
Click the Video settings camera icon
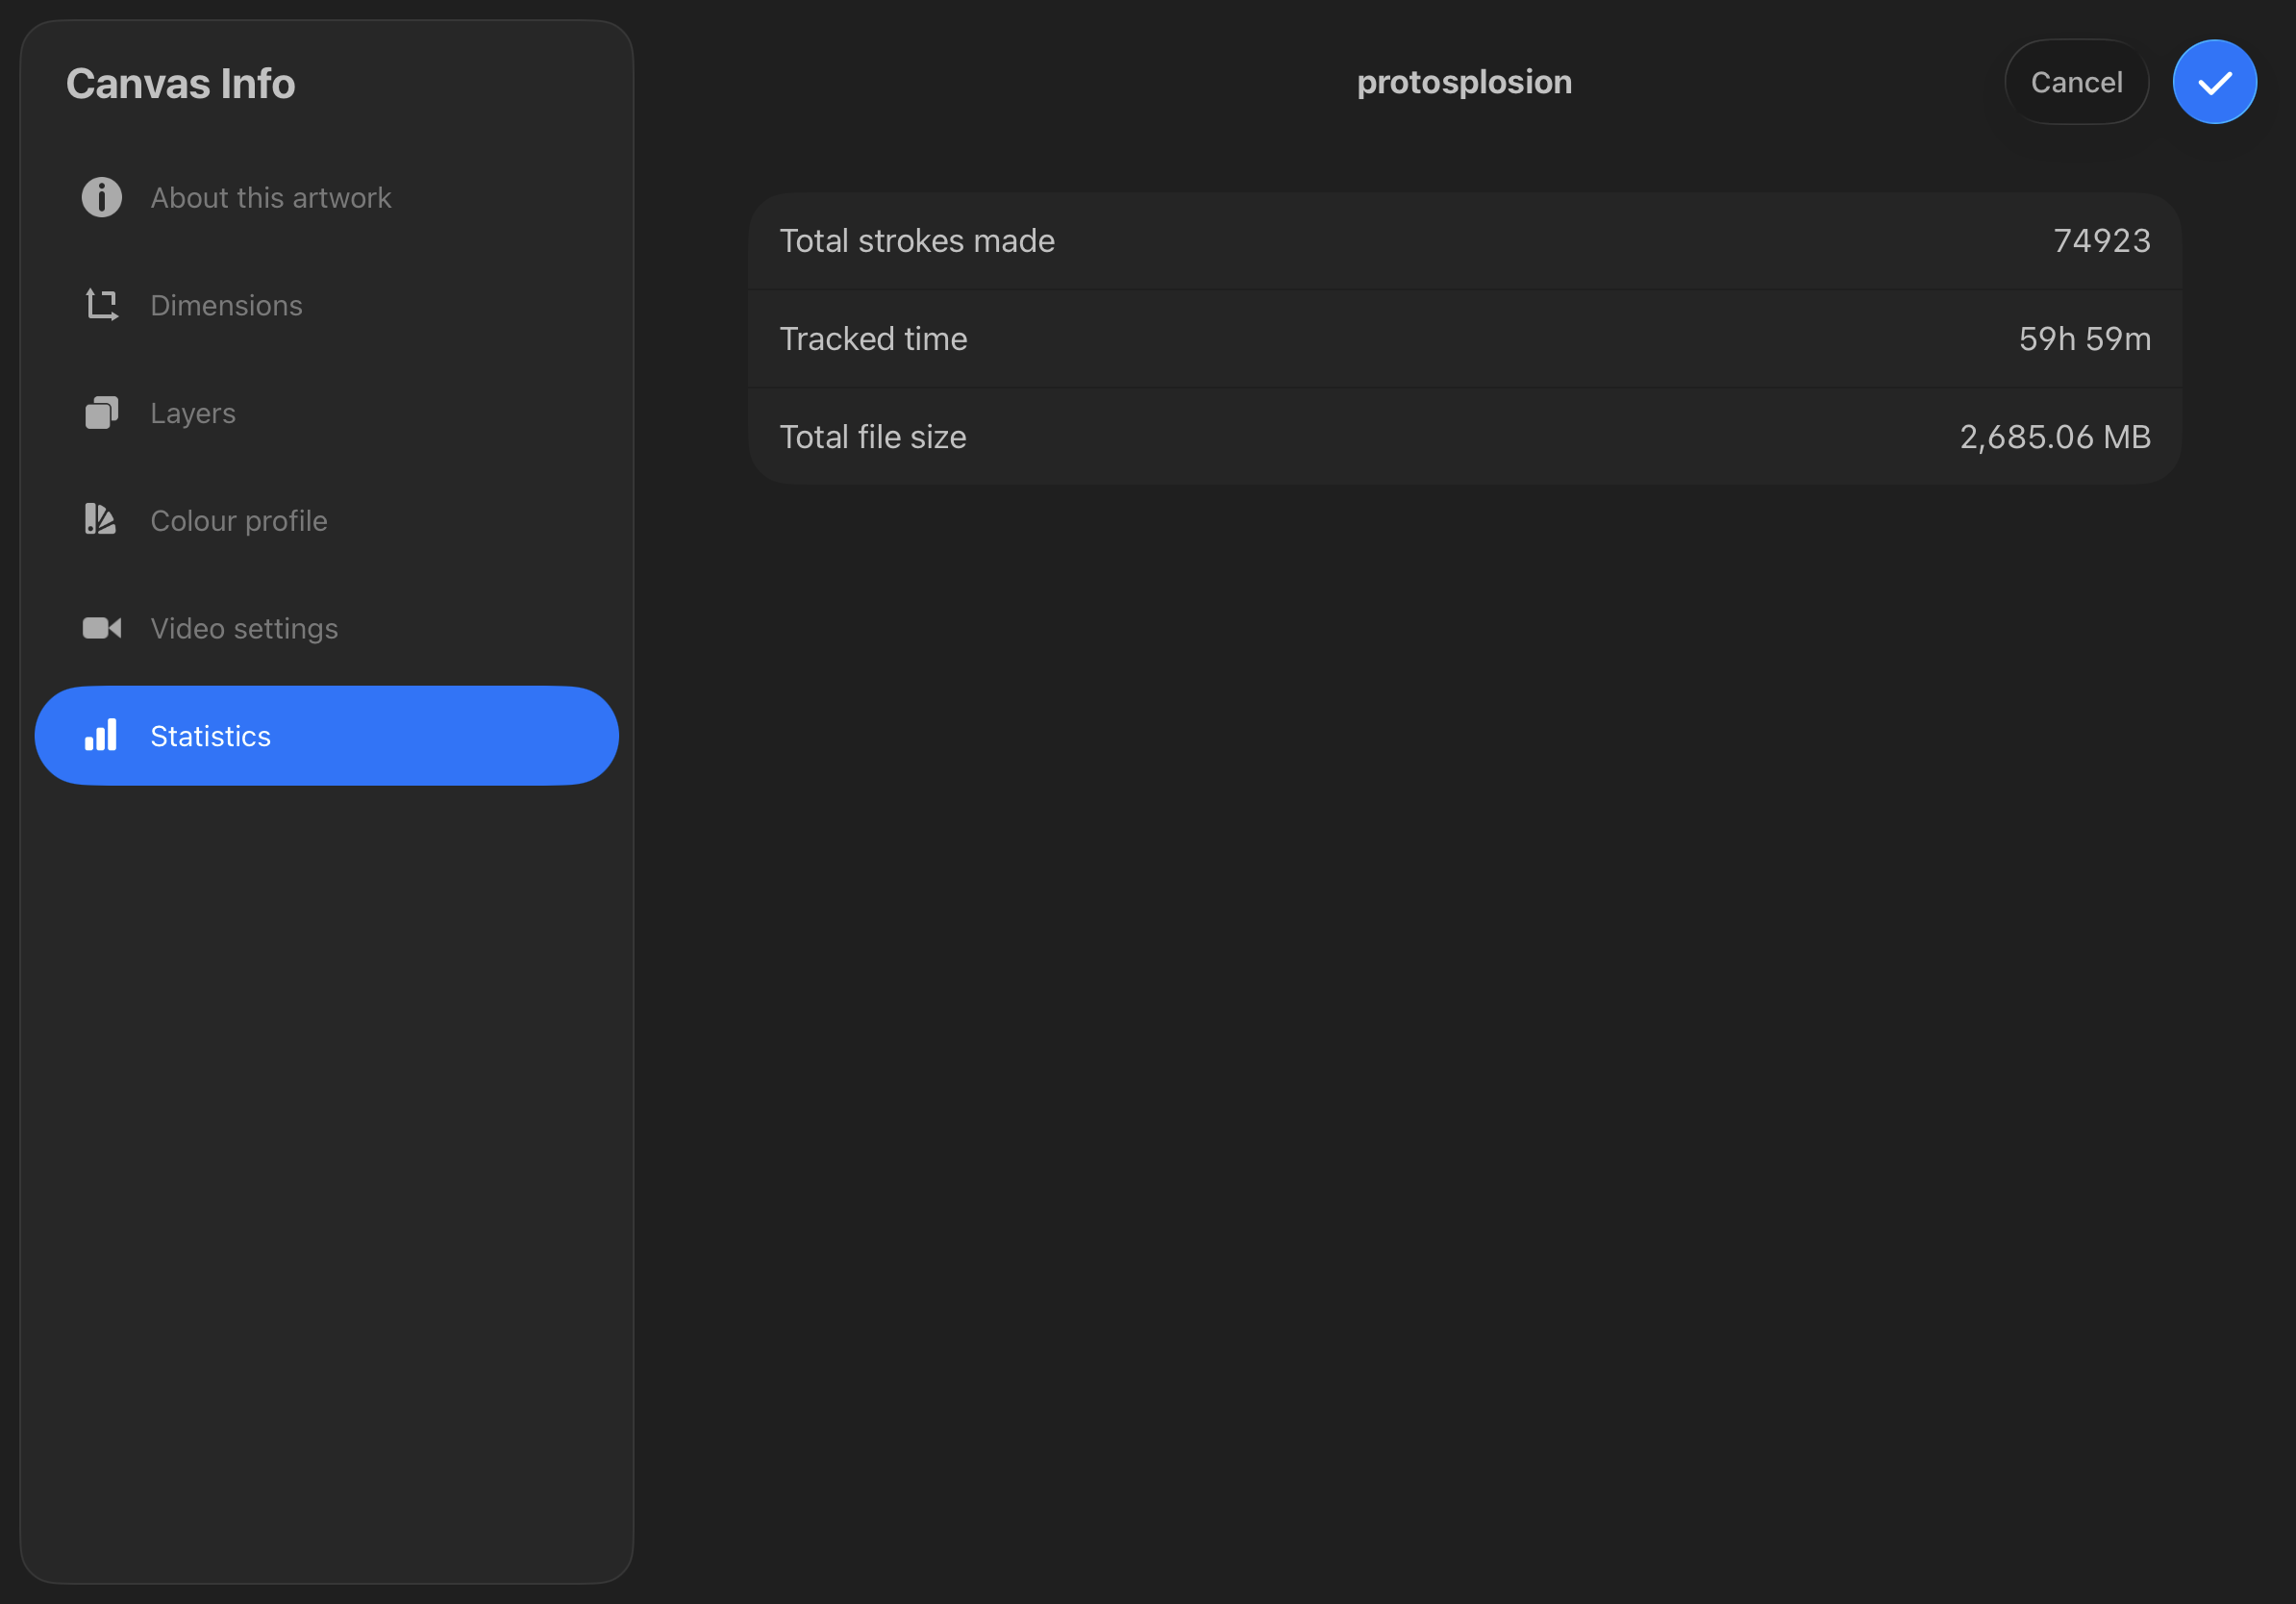[x=101, y=628]
